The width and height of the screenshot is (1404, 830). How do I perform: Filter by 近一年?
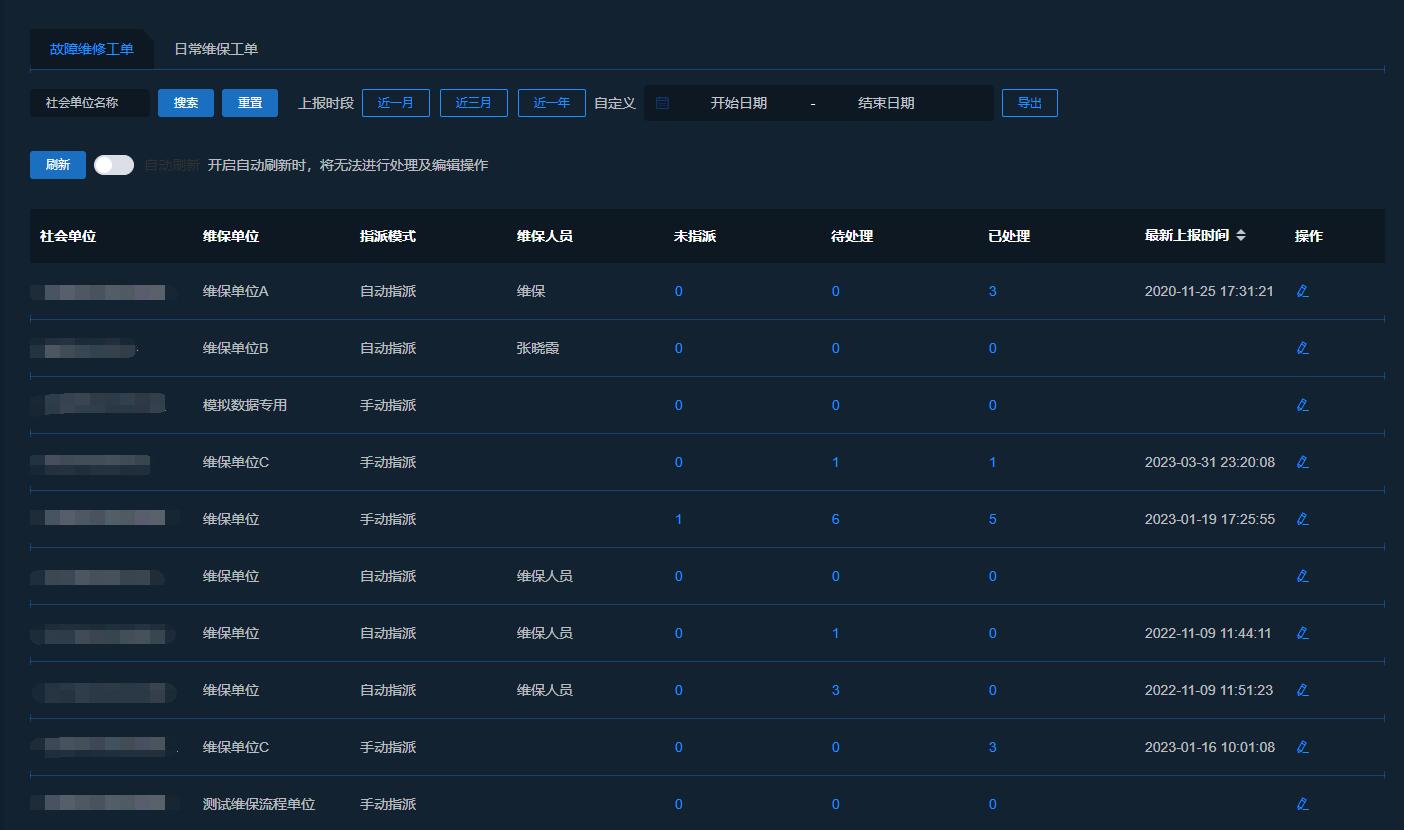552,103
